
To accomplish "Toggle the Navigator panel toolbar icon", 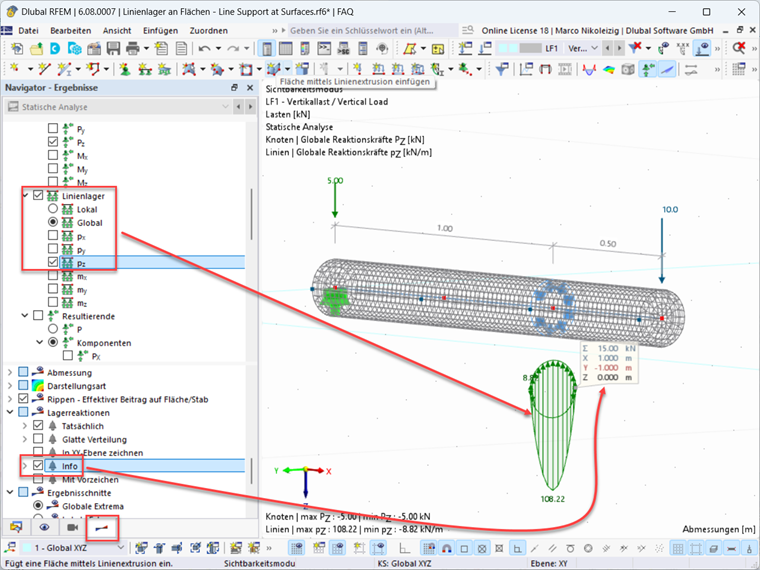I will [x=266, y=48].
